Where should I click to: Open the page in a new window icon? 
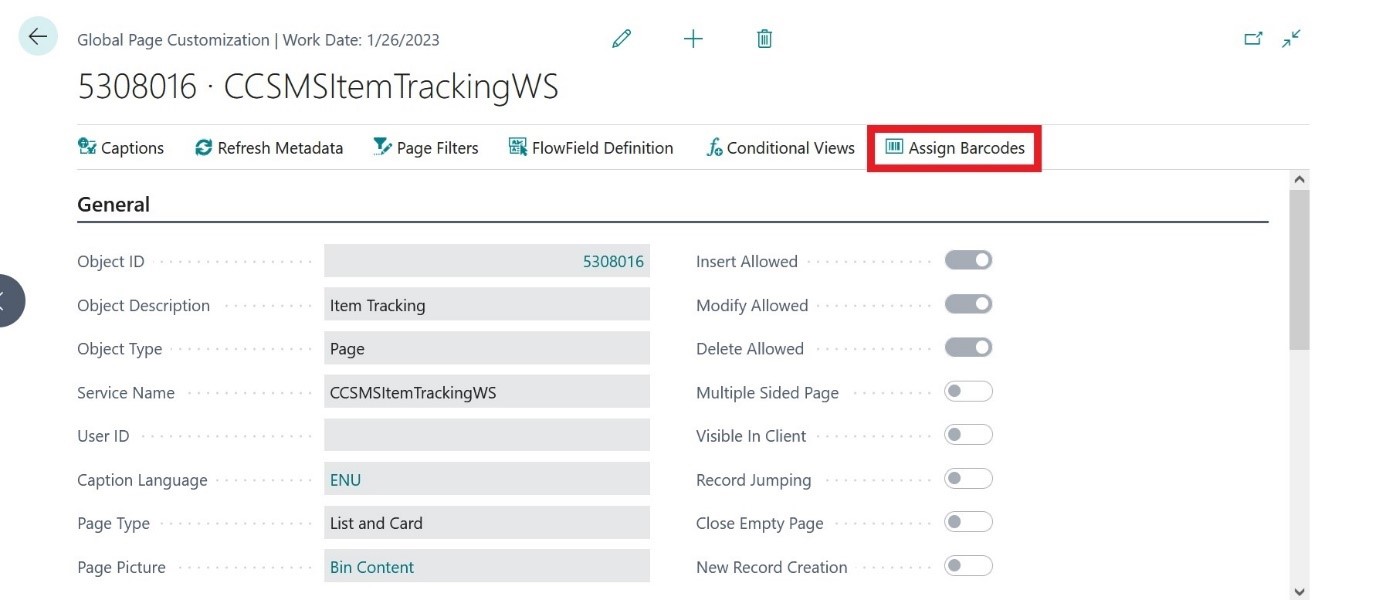1254,36
